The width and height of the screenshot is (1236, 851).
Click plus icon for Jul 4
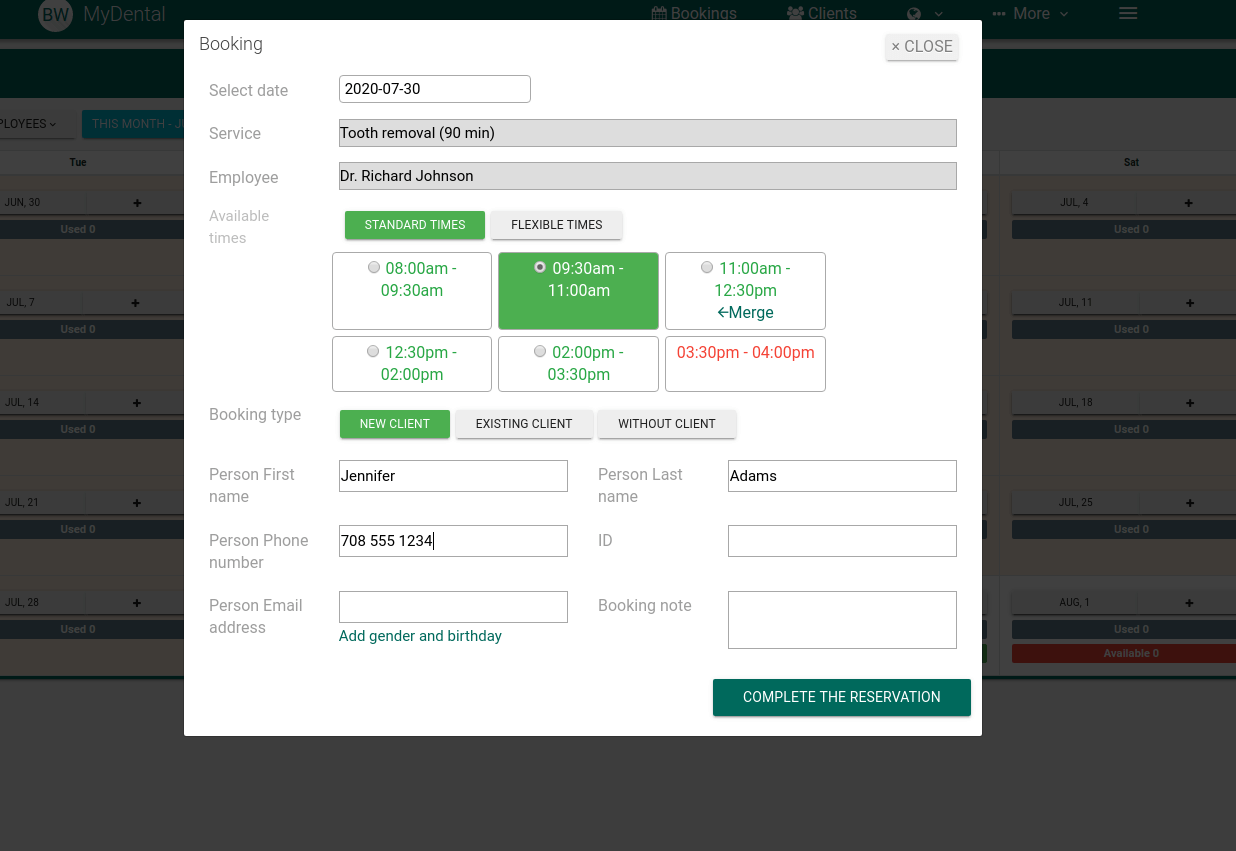(x=1189, y=203)
